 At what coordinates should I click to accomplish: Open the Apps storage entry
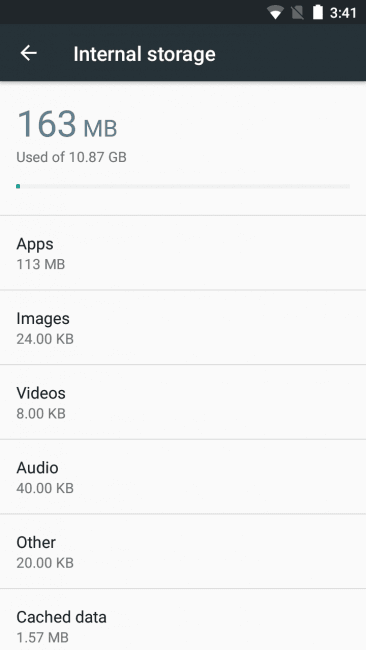pyautogui.click(x=183, y=253)
